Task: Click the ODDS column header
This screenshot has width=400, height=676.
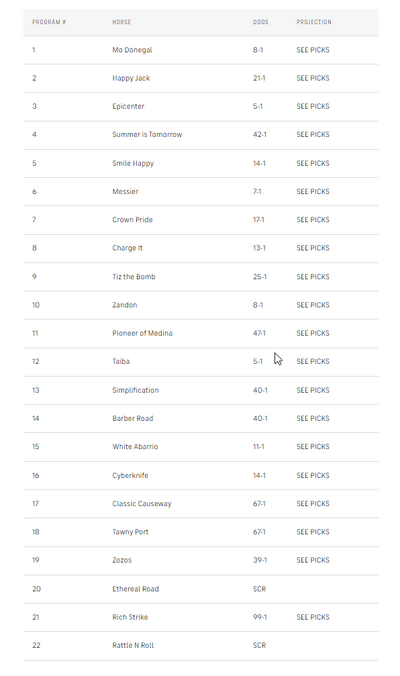Action: pos(260,22)
